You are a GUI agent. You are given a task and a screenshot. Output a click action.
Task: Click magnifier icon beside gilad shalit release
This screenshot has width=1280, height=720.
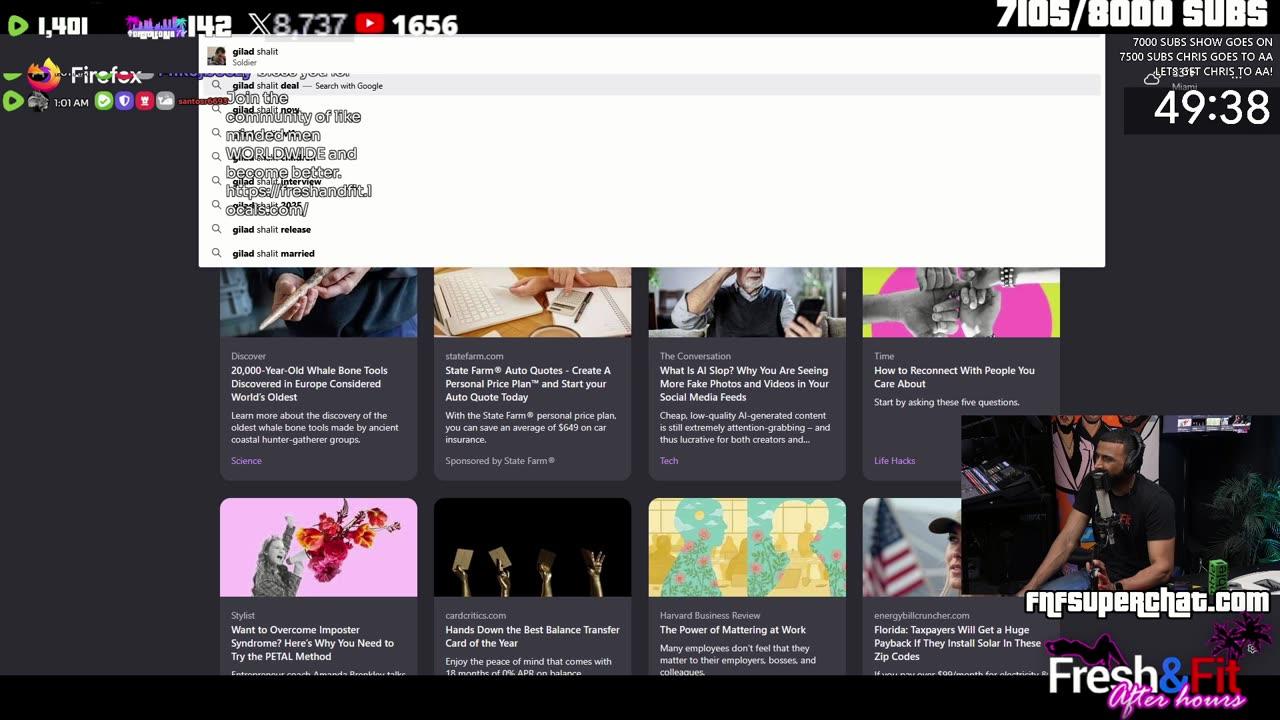tap(216, 229)
